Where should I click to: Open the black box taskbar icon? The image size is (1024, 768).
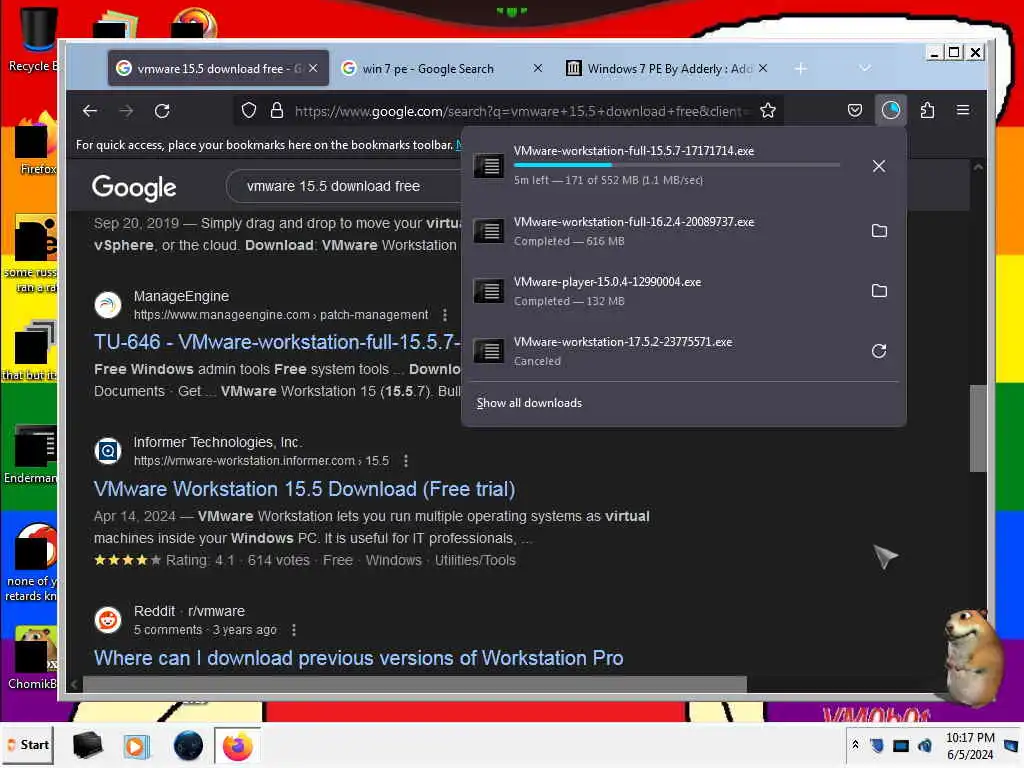pos(87,746)
